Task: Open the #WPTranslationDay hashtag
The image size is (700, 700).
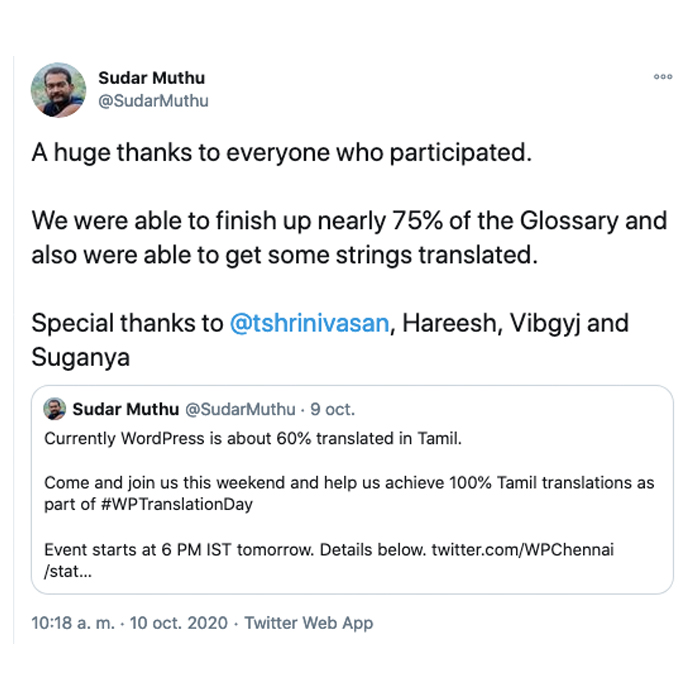Action: click(x=177, y=504)
